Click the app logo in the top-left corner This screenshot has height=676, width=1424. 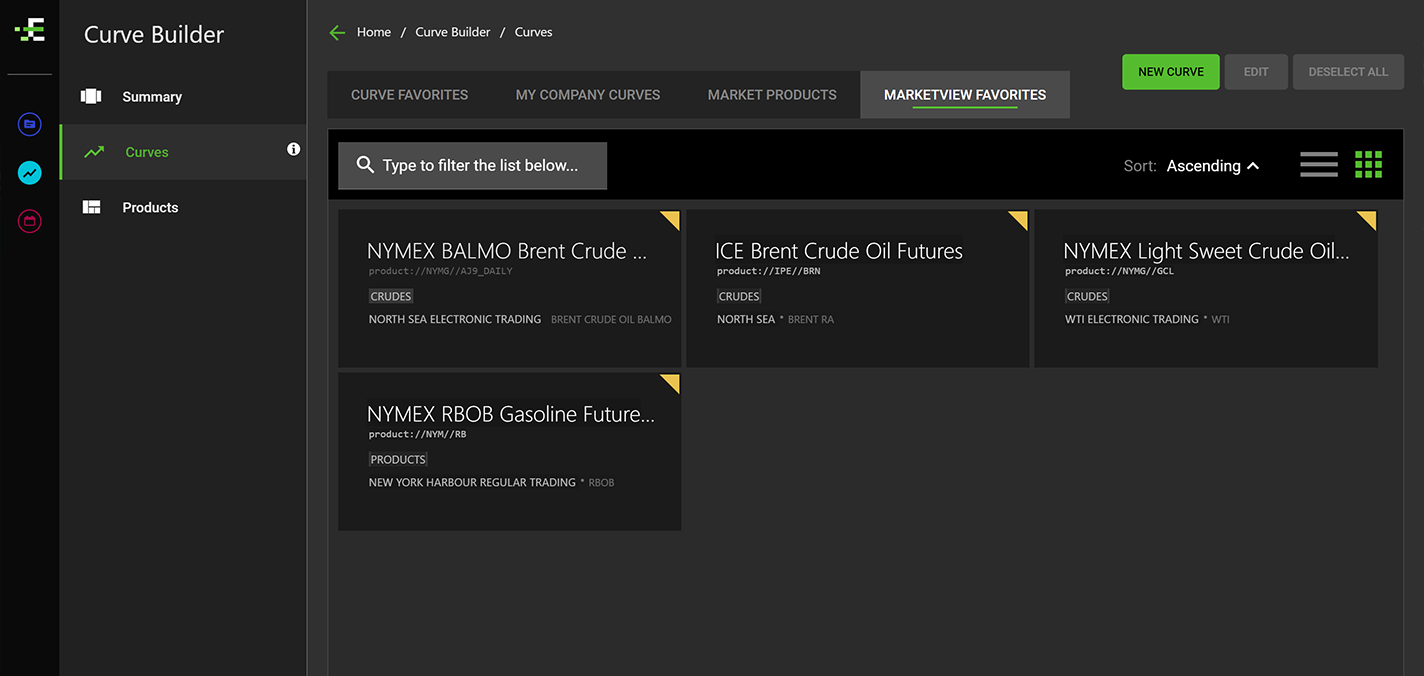click(30, 31)
